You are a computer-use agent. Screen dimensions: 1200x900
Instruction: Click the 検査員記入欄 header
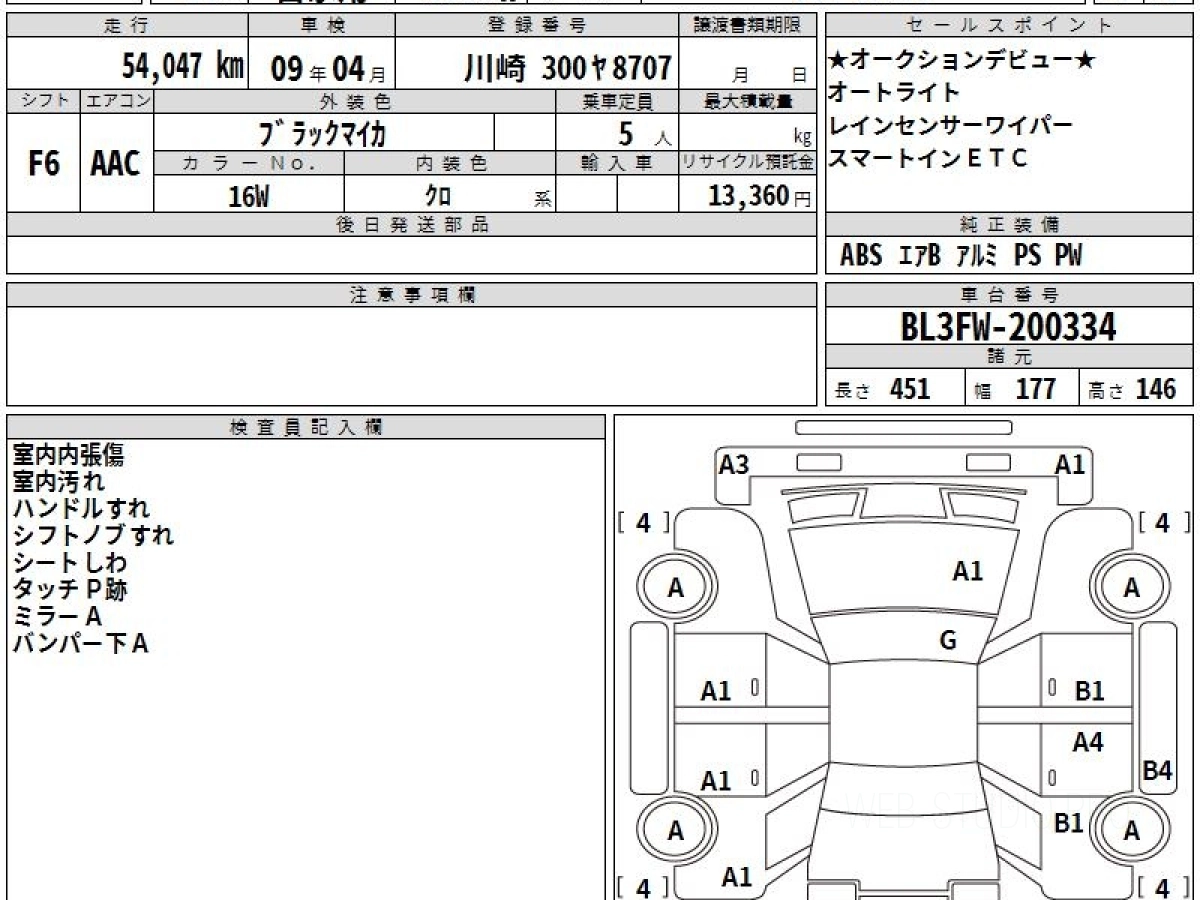pos(306,427)
